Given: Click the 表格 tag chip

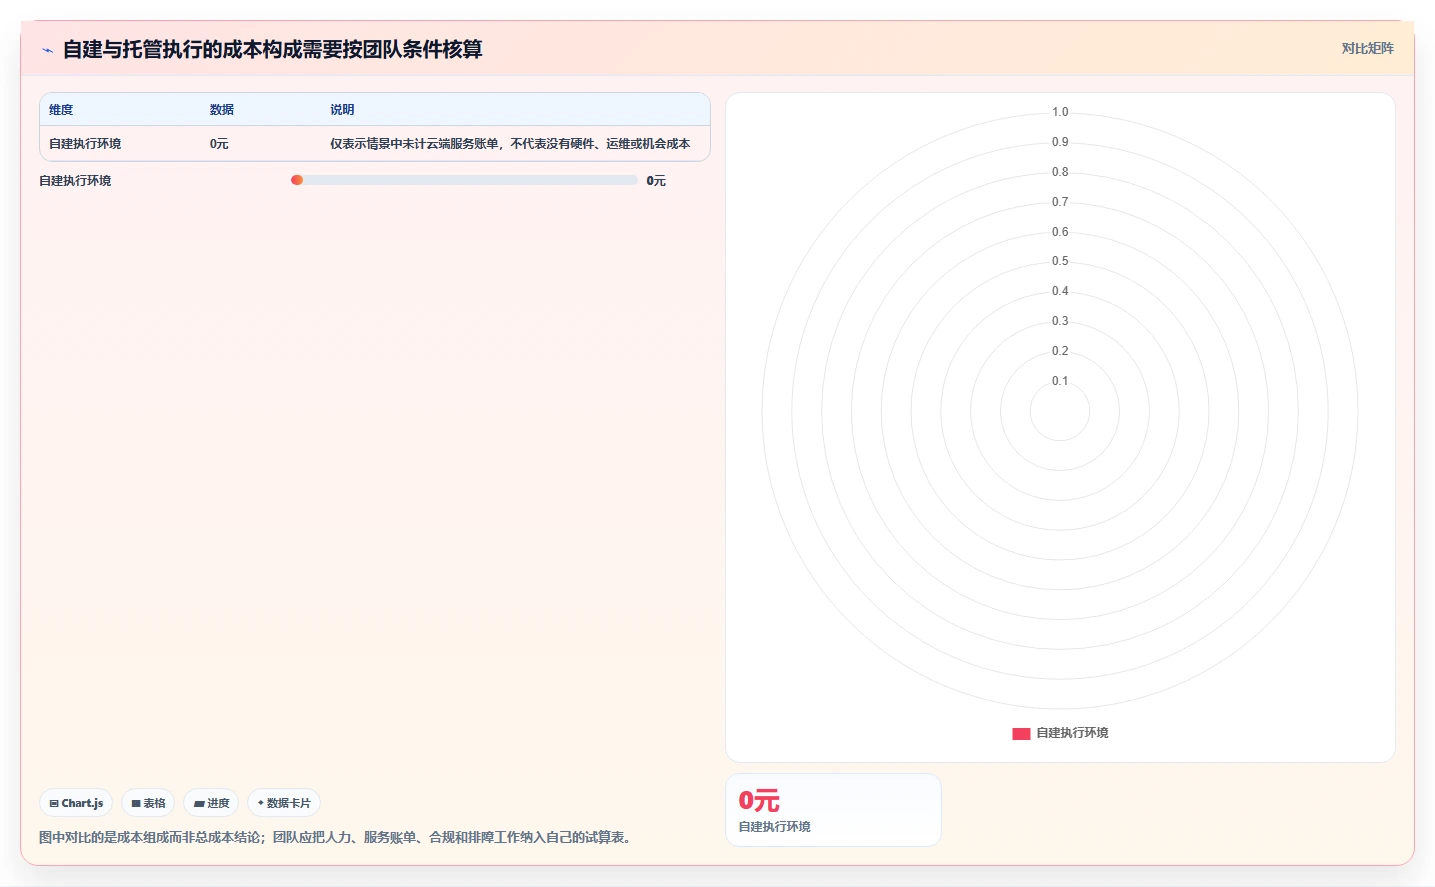Looking at the screenshot, I should 148,803.
